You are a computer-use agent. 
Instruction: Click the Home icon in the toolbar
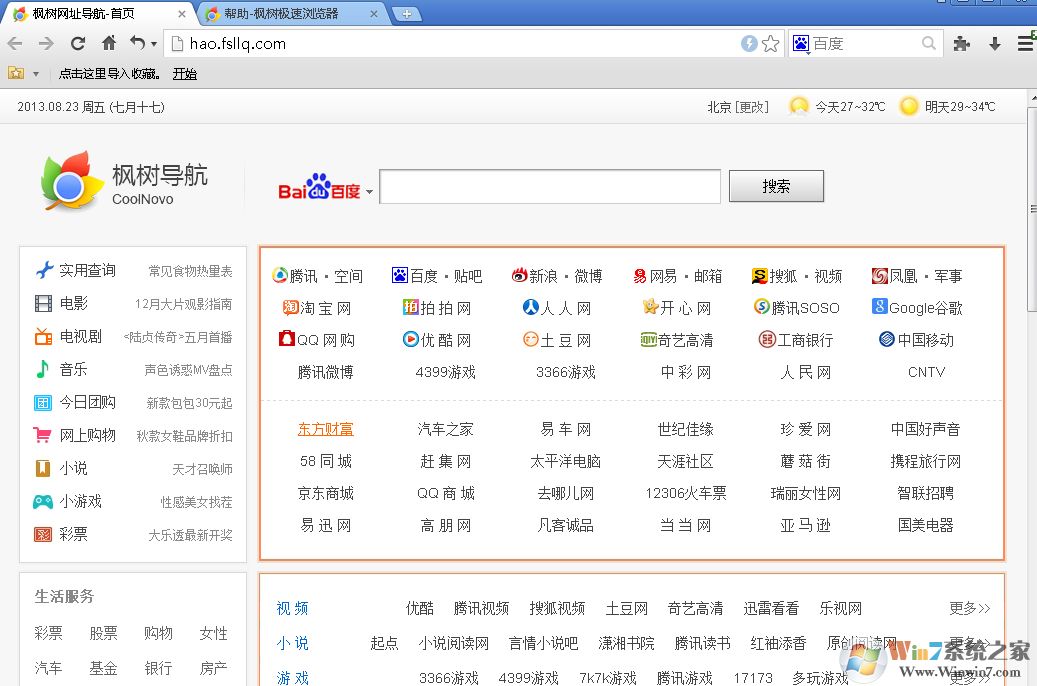pyautogui.click(x=108, y=44)
